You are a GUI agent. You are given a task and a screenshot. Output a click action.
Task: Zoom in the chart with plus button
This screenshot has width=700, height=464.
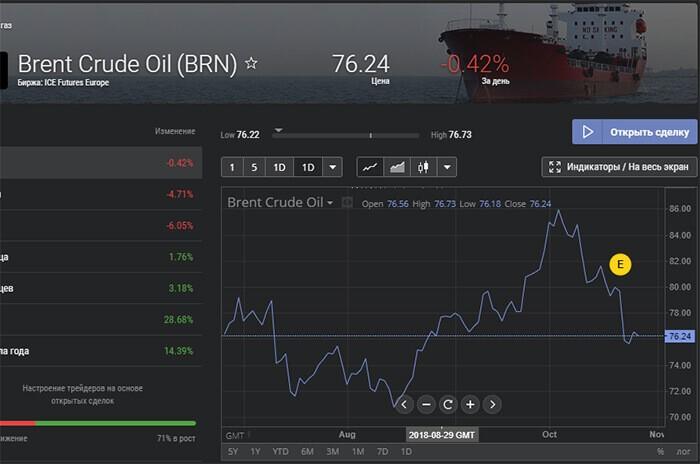click(x=469, y=404)
